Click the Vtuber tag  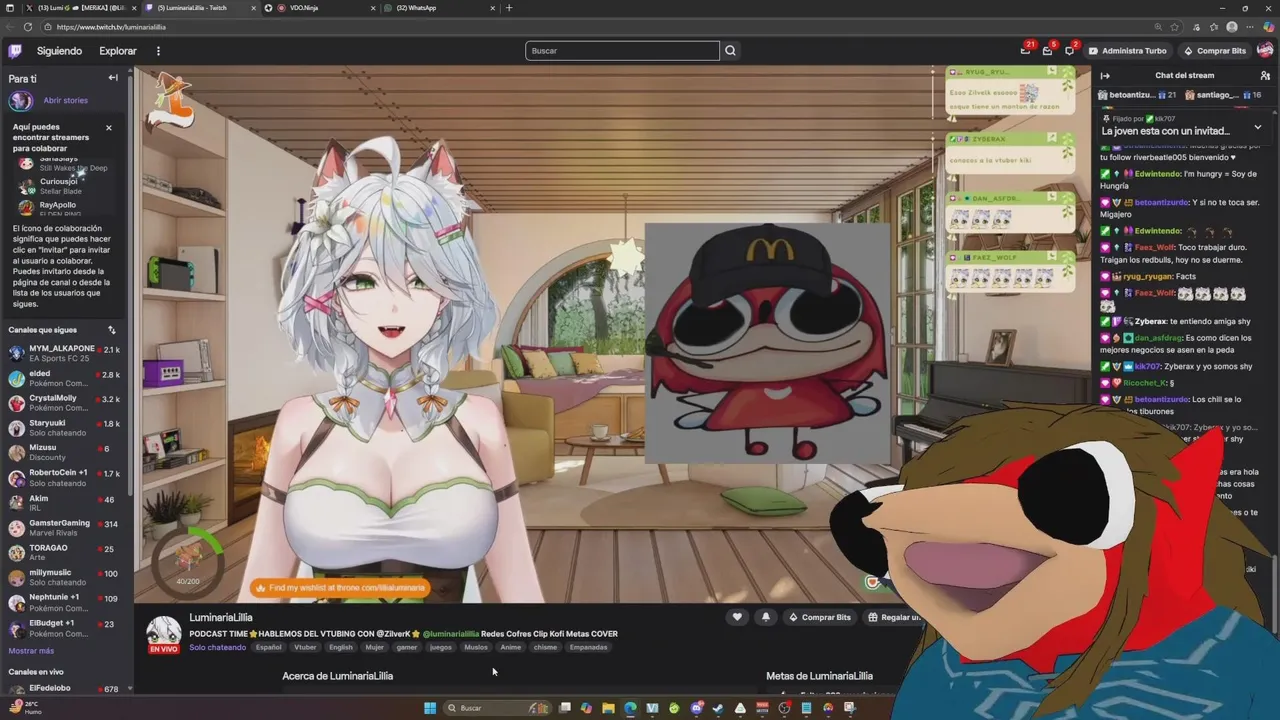[305, 647]
